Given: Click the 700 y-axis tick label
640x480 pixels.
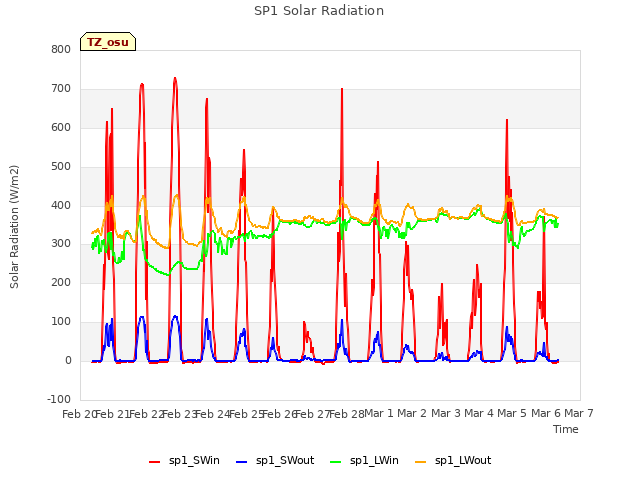Looking at the screenshot, I should [x=61, y=89].
